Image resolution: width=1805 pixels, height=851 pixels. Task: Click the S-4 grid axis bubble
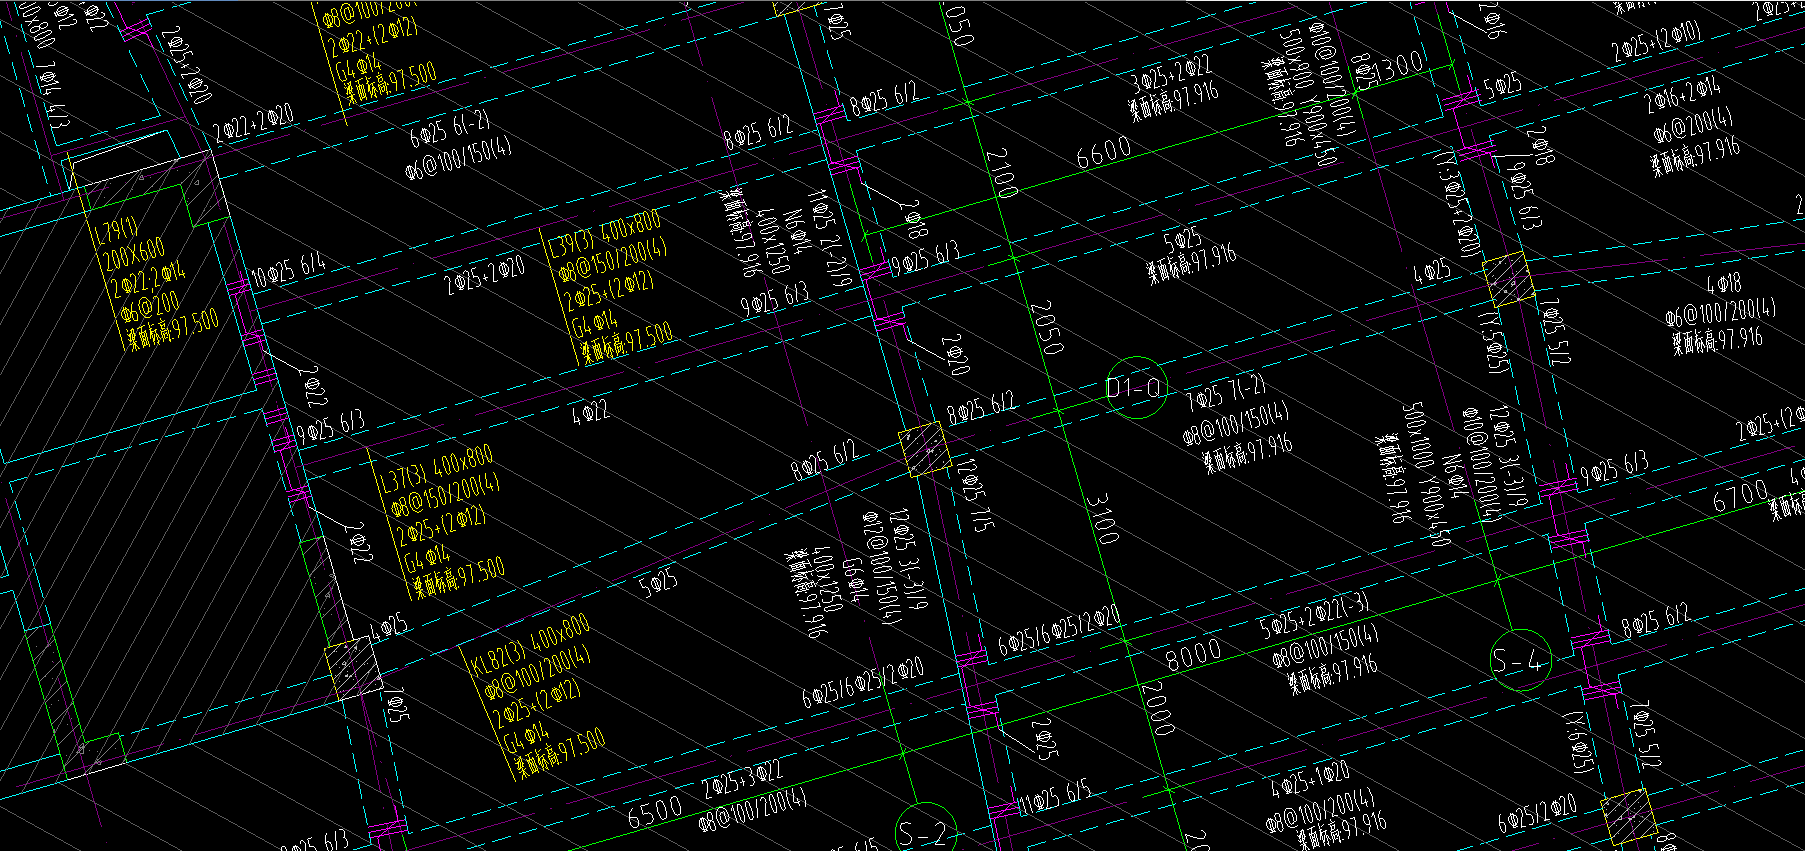(x=1520, y=660)
